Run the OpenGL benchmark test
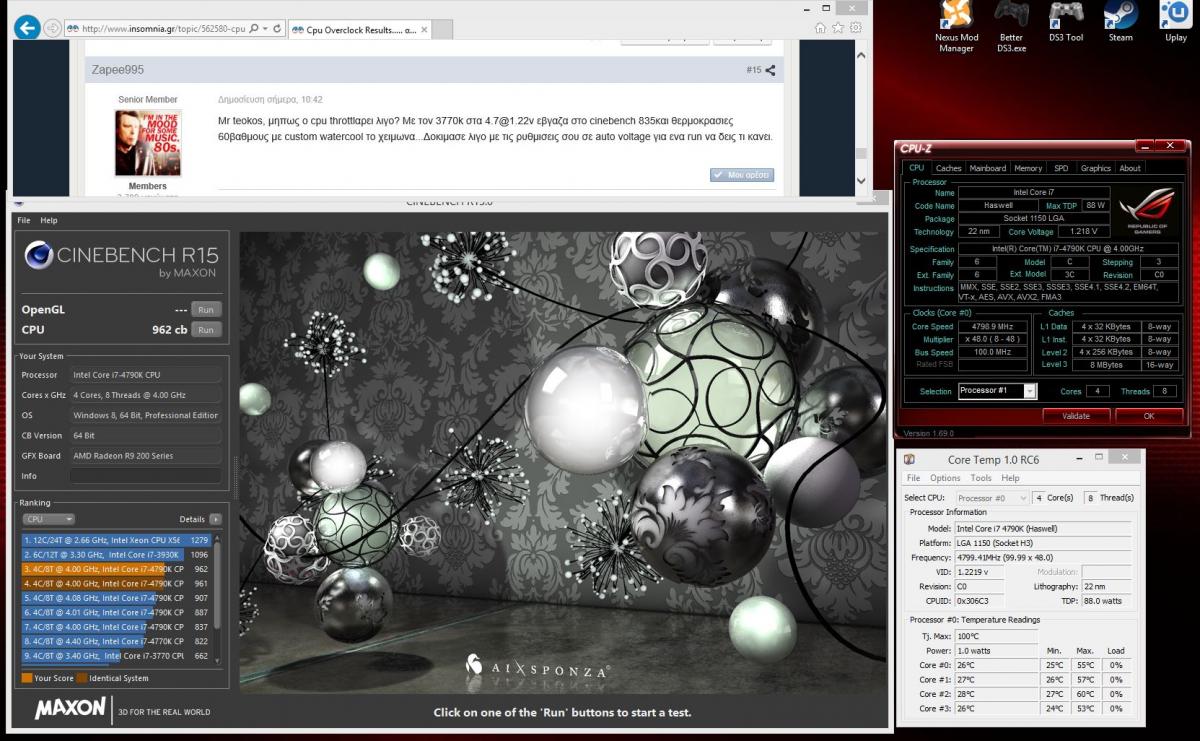 (x=206, y=310)
